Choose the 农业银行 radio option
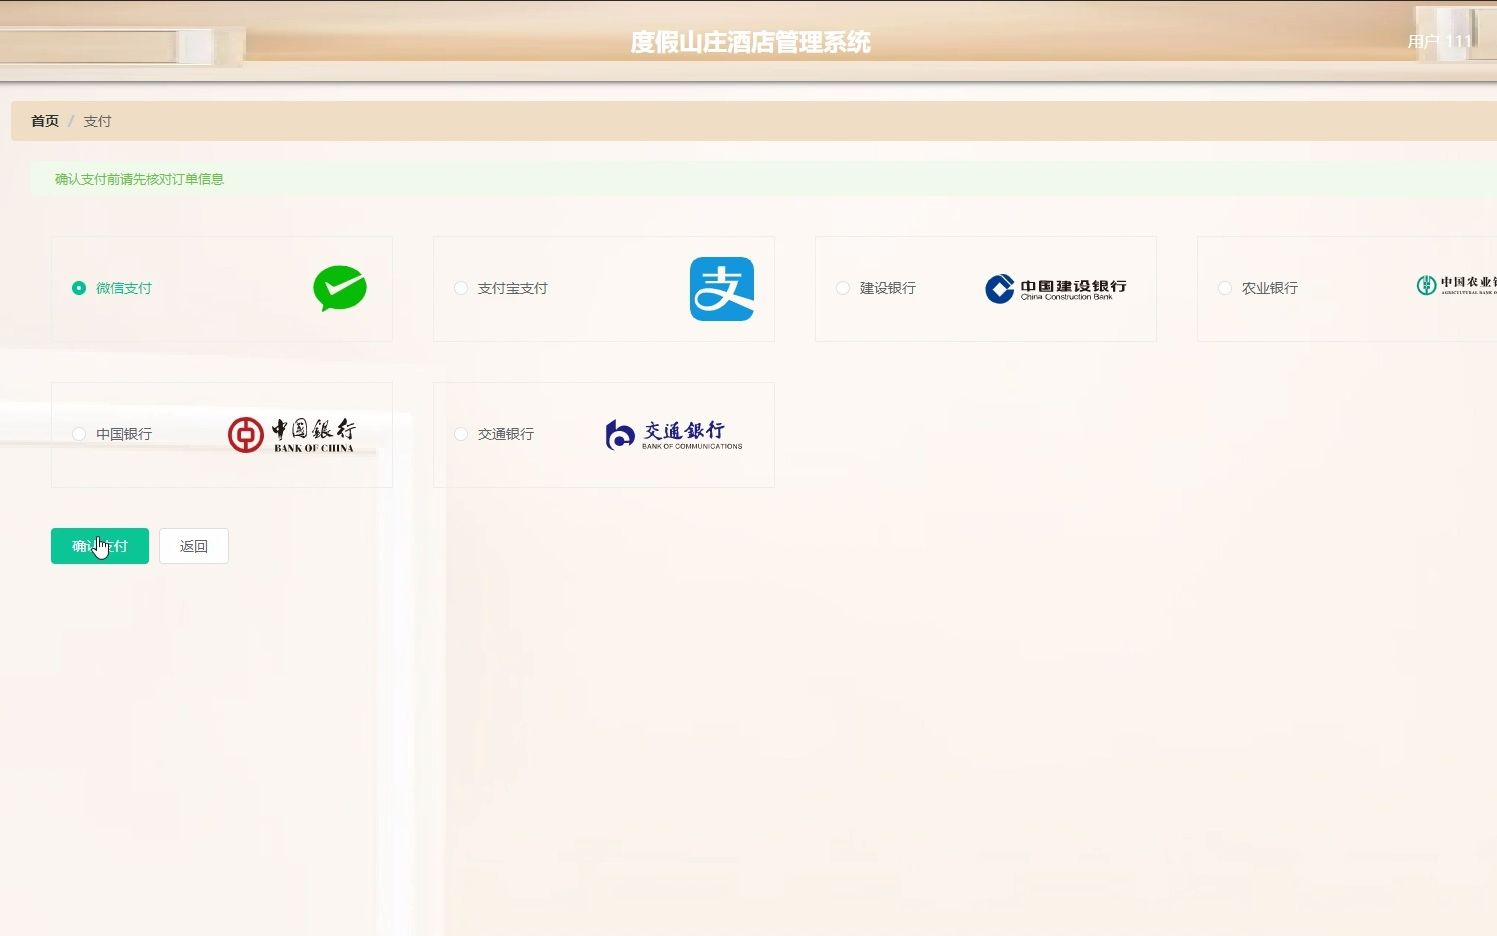1497x936 pixels. tap(1225, 288)
